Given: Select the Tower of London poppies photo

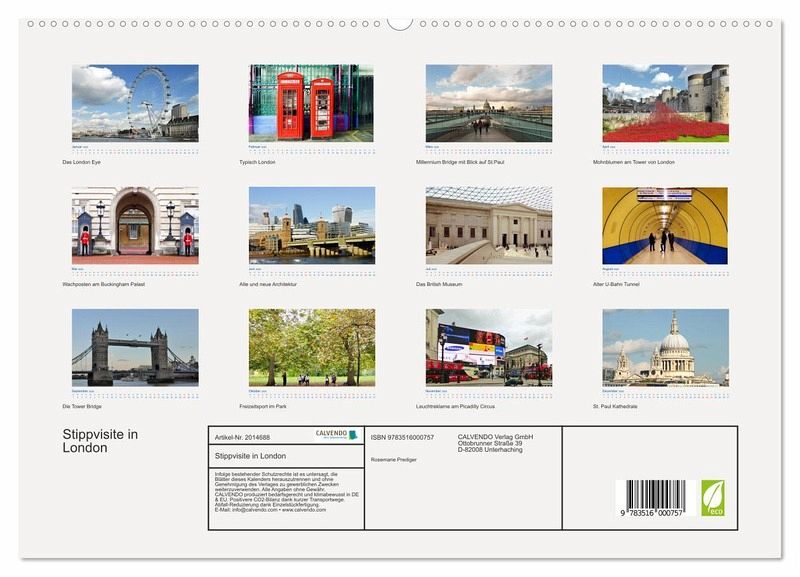Looking at the screenshot, I should [665, 103].
